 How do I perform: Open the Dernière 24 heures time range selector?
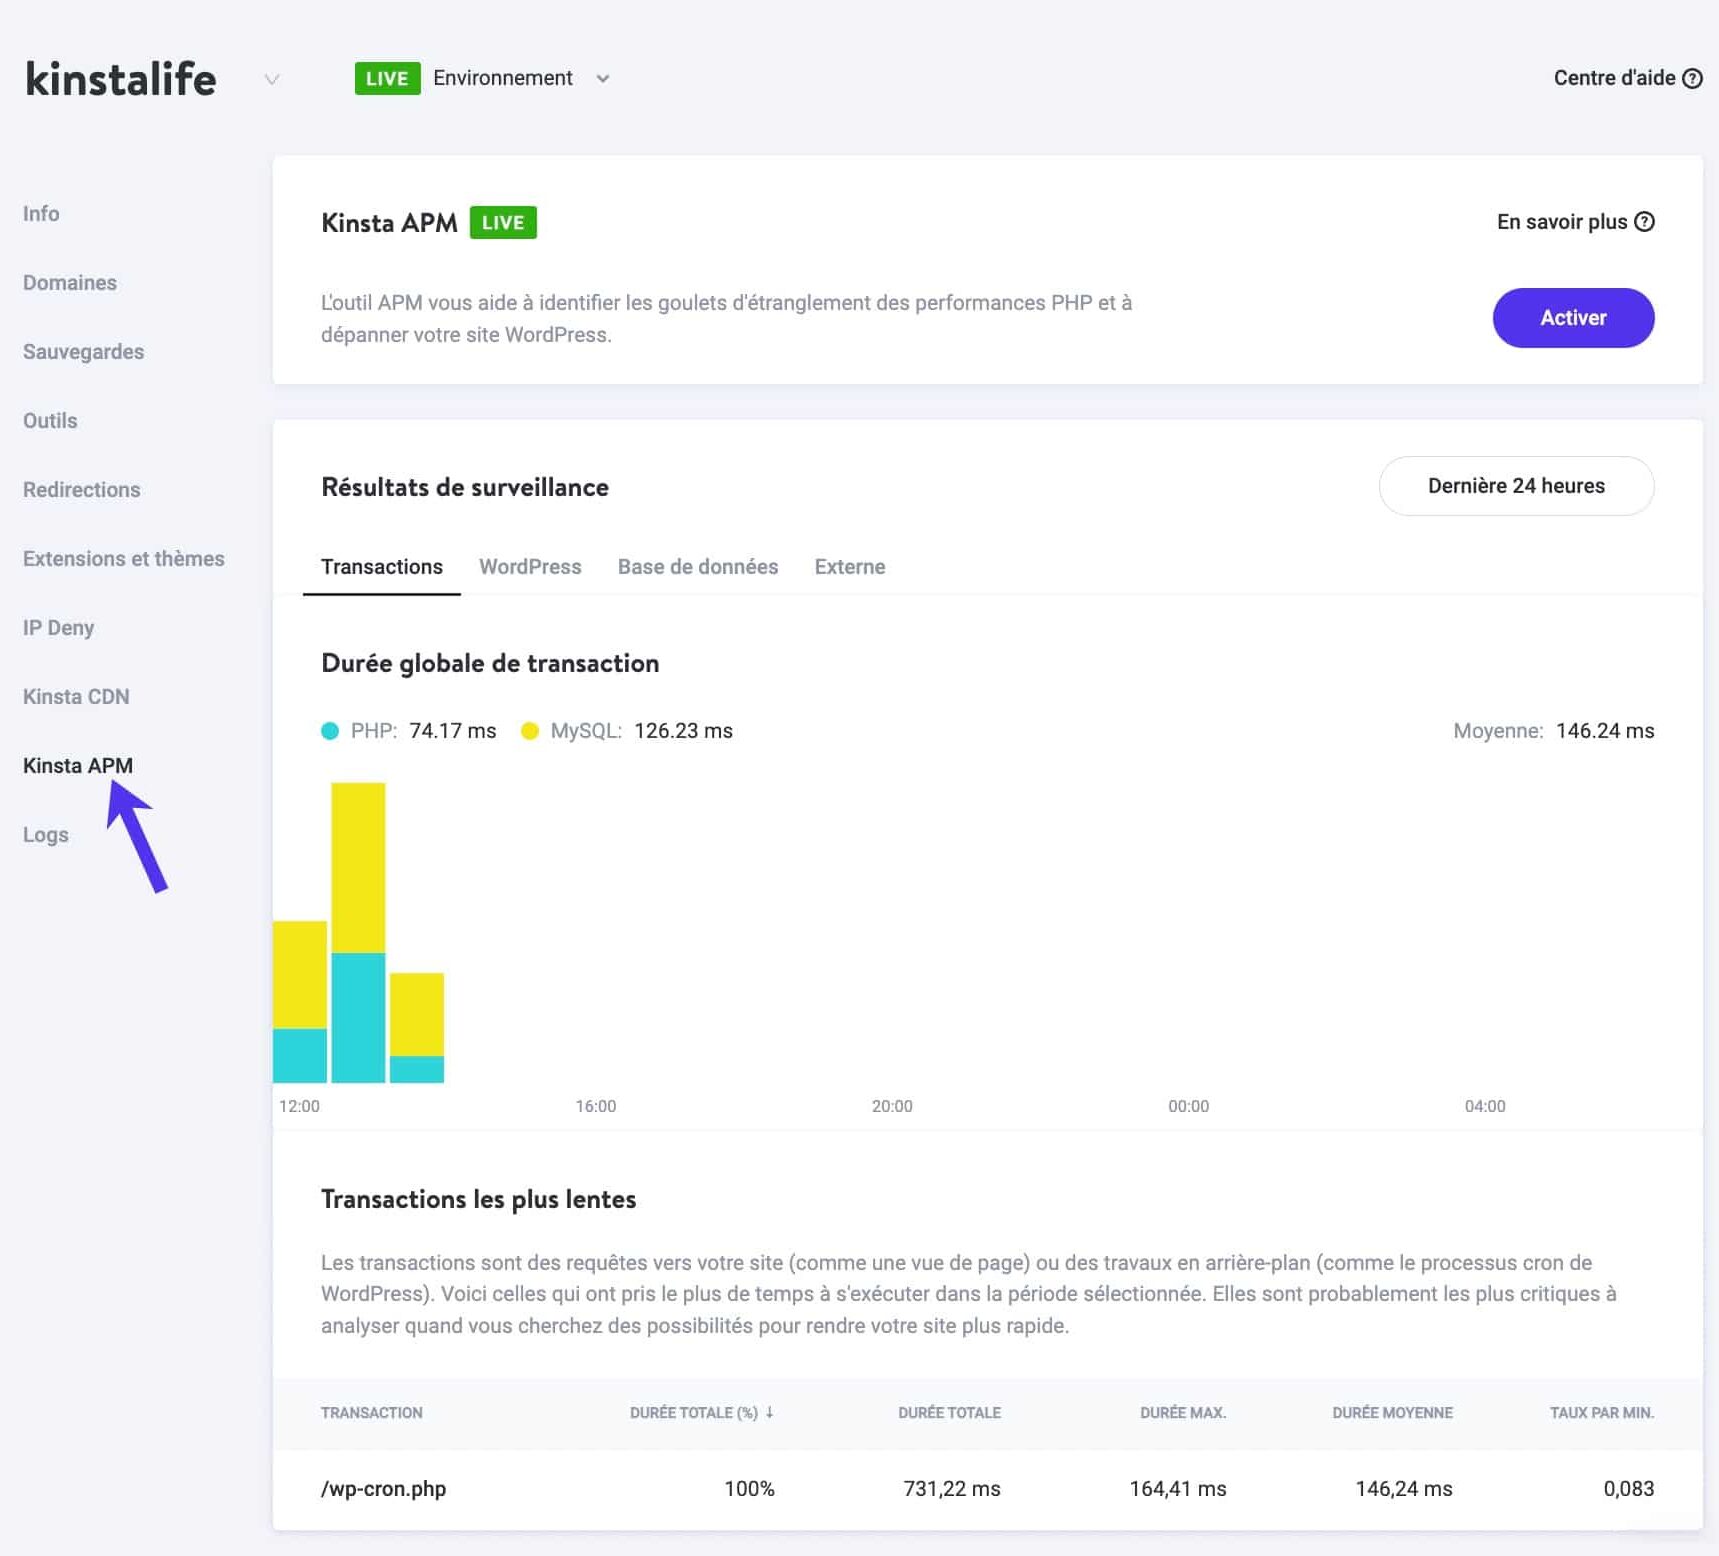click(1515, 486)
